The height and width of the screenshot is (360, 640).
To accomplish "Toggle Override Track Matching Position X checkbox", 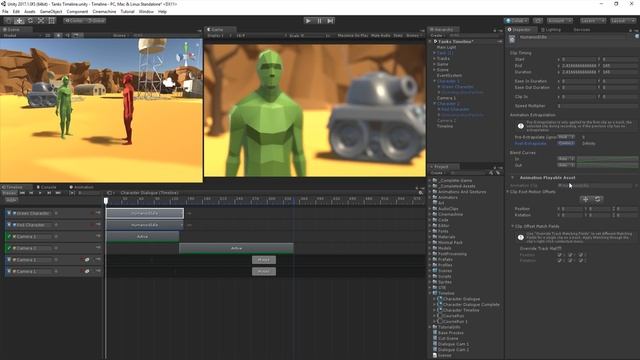I will point(559,255).
